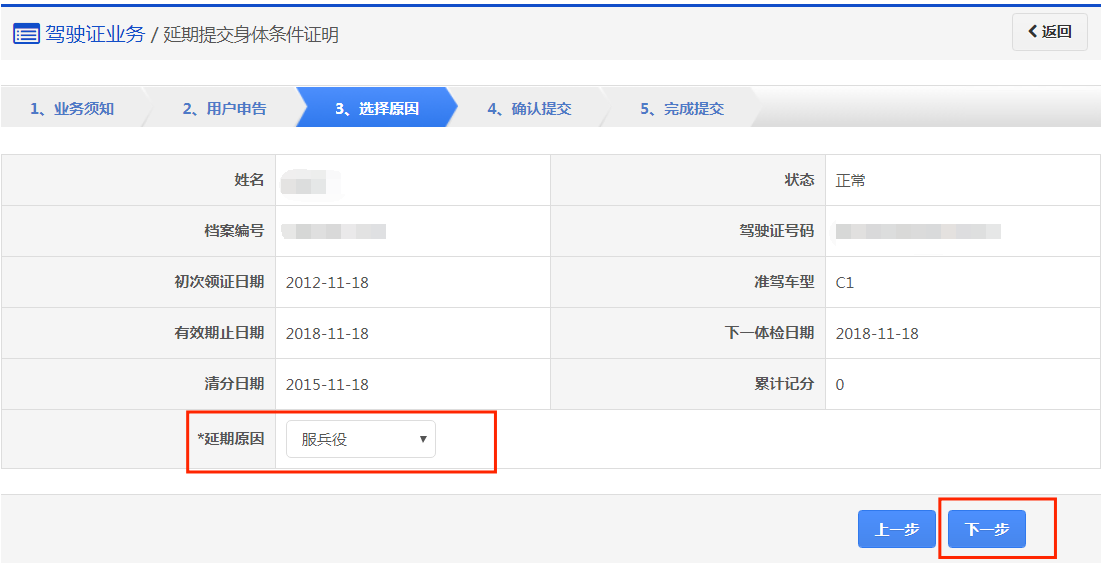1105x569 pixels.
Task: Click the 返回 back button
Action: point(1049,32)
